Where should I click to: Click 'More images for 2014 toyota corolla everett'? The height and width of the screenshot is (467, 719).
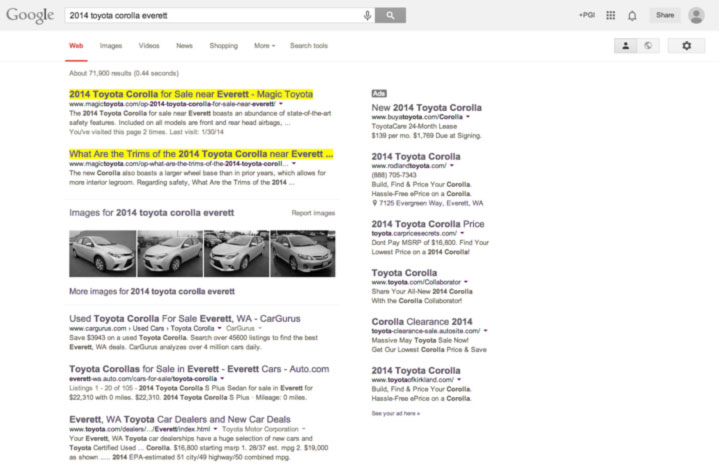point(152,291)
